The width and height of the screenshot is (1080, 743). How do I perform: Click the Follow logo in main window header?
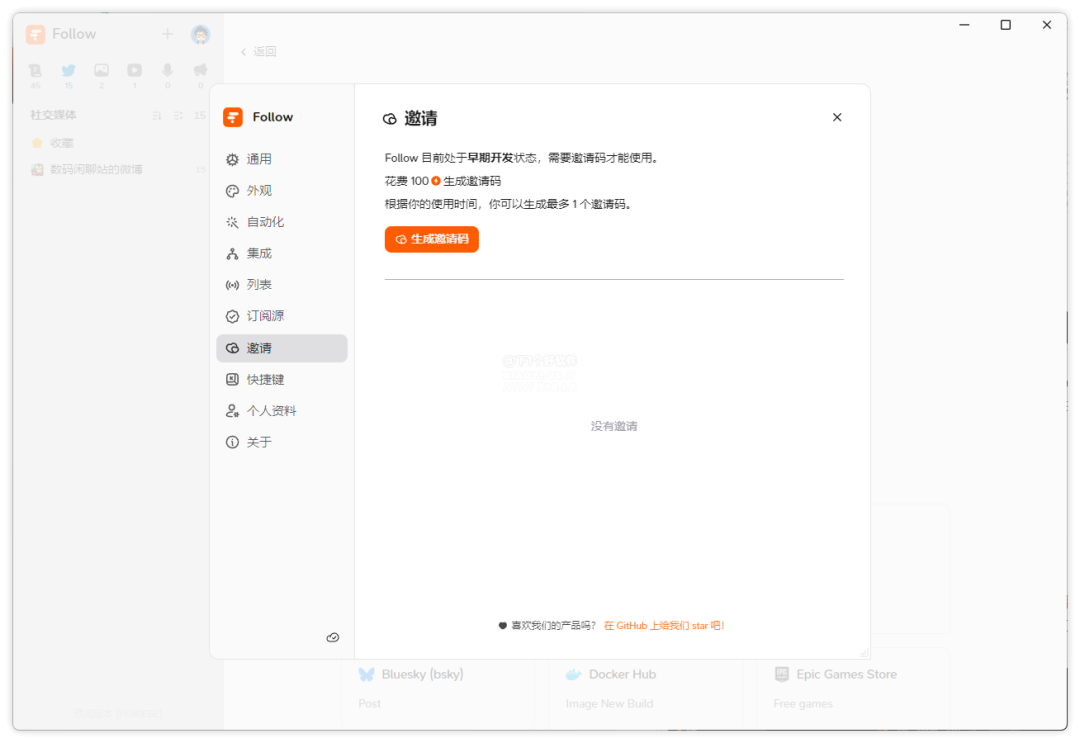tap(36, 34)
